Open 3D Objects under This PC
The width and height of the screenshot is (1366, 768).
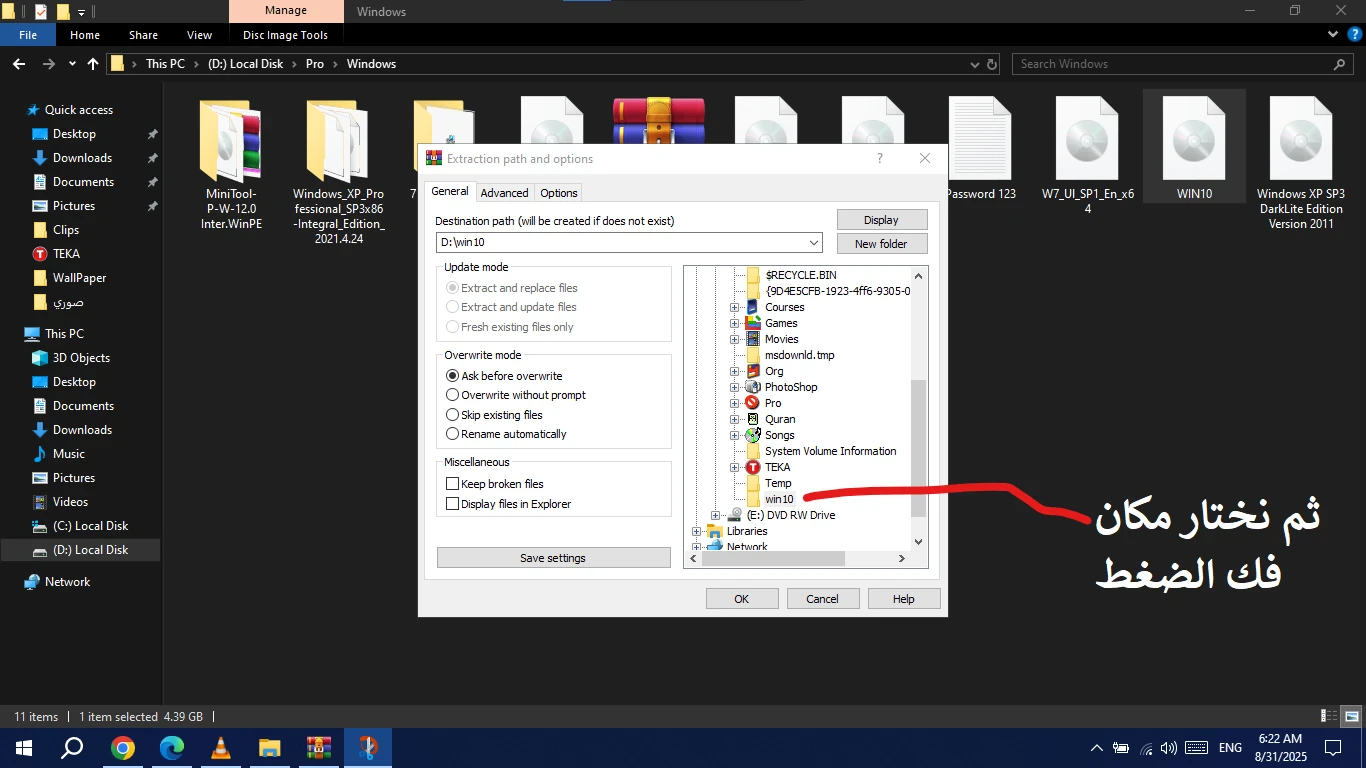[81, 358]
